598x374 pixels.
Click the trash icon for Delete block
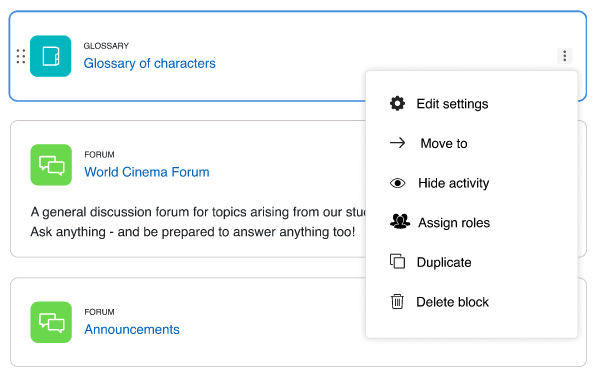[397, 302]
